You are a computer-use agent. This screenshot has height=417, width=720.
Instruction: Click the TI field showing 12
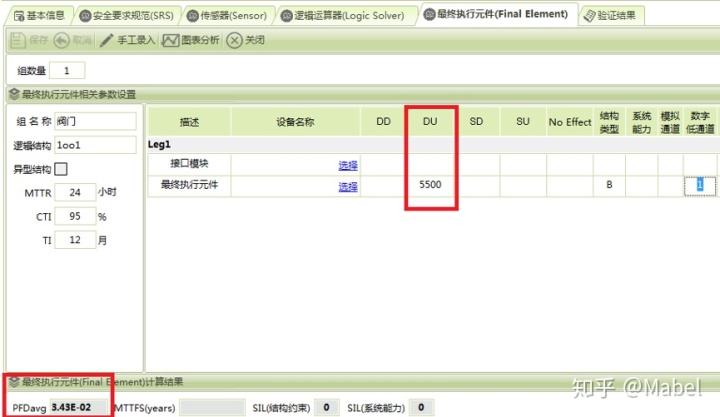pos(75,240)
